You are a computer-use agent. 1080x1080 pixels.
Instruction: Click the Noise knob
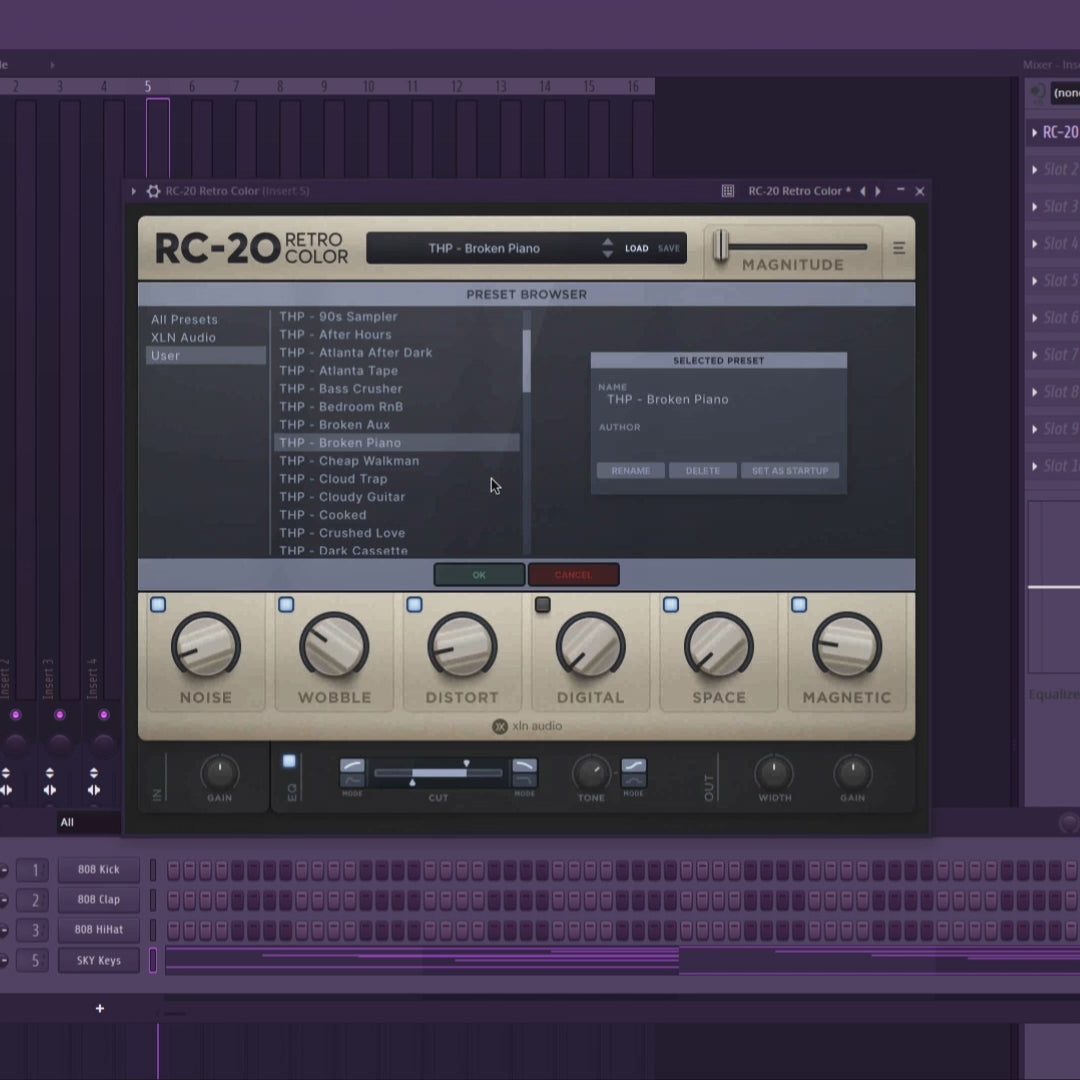coord(205,646)
